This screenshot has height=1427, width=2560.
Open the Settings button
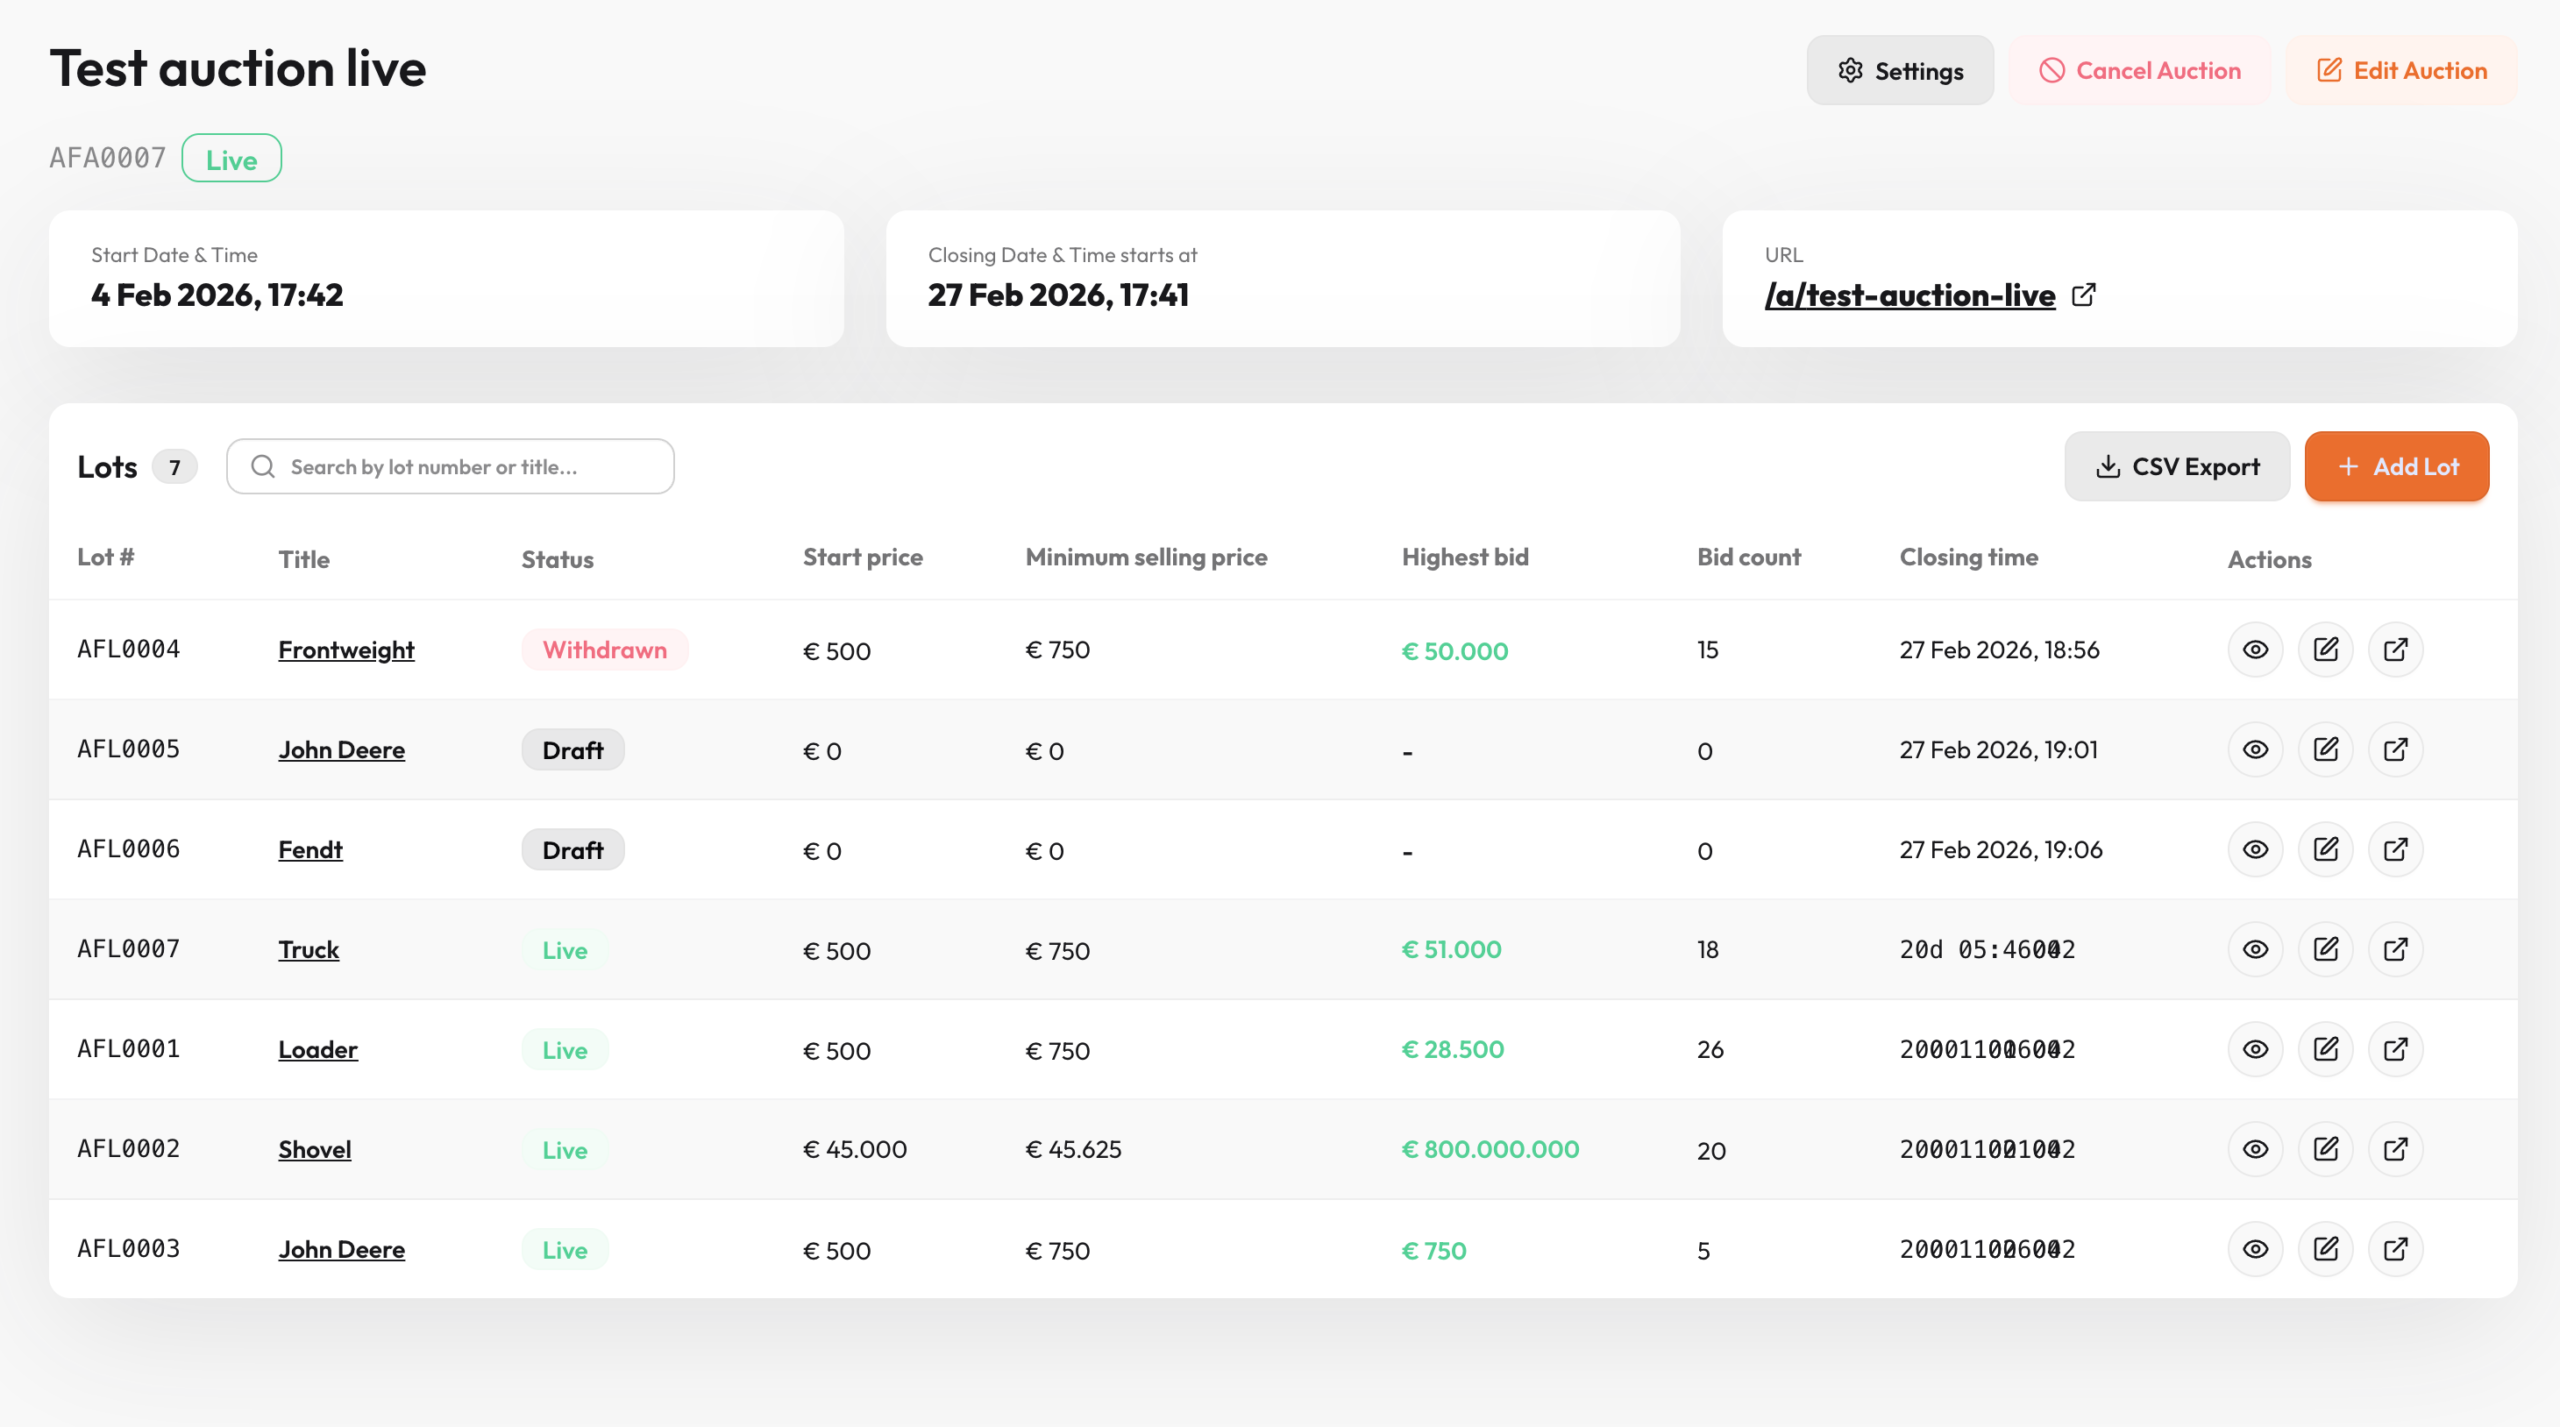tap(1900, 71)
